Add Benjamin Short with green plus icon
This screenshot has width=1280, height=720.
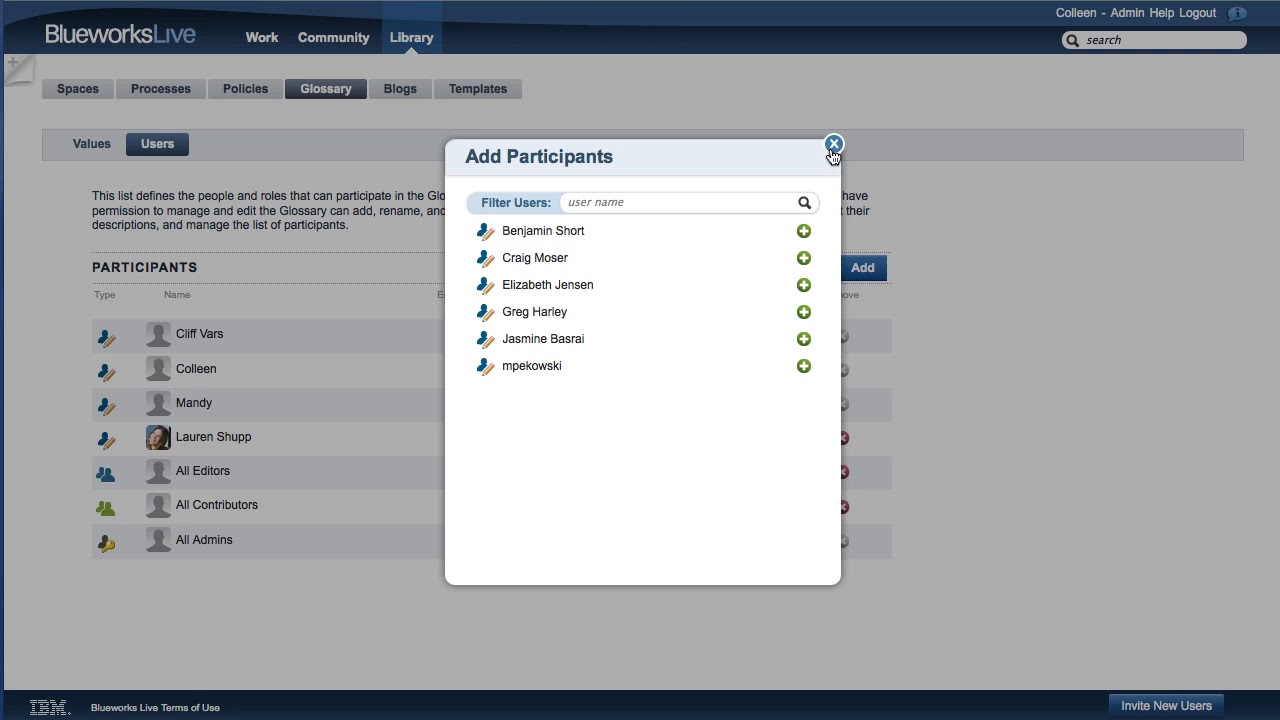[x=804, y=231]
